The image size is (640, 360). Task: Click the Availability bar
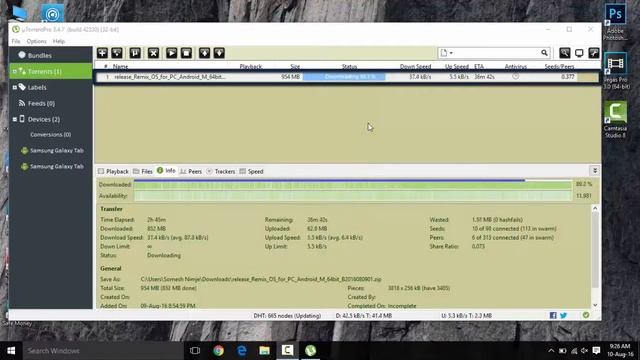pos(353,196)
